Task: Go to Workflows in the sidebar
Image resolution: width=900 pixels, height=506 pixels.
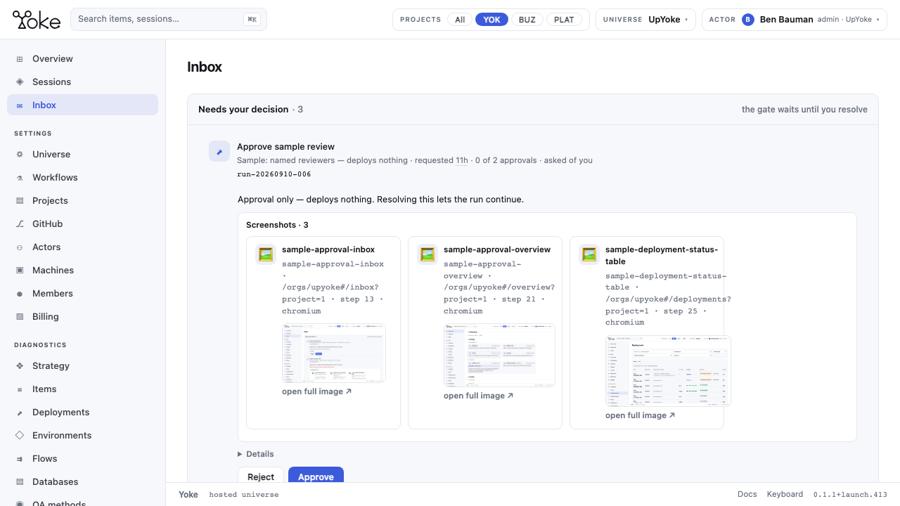Action: point(55,177)
